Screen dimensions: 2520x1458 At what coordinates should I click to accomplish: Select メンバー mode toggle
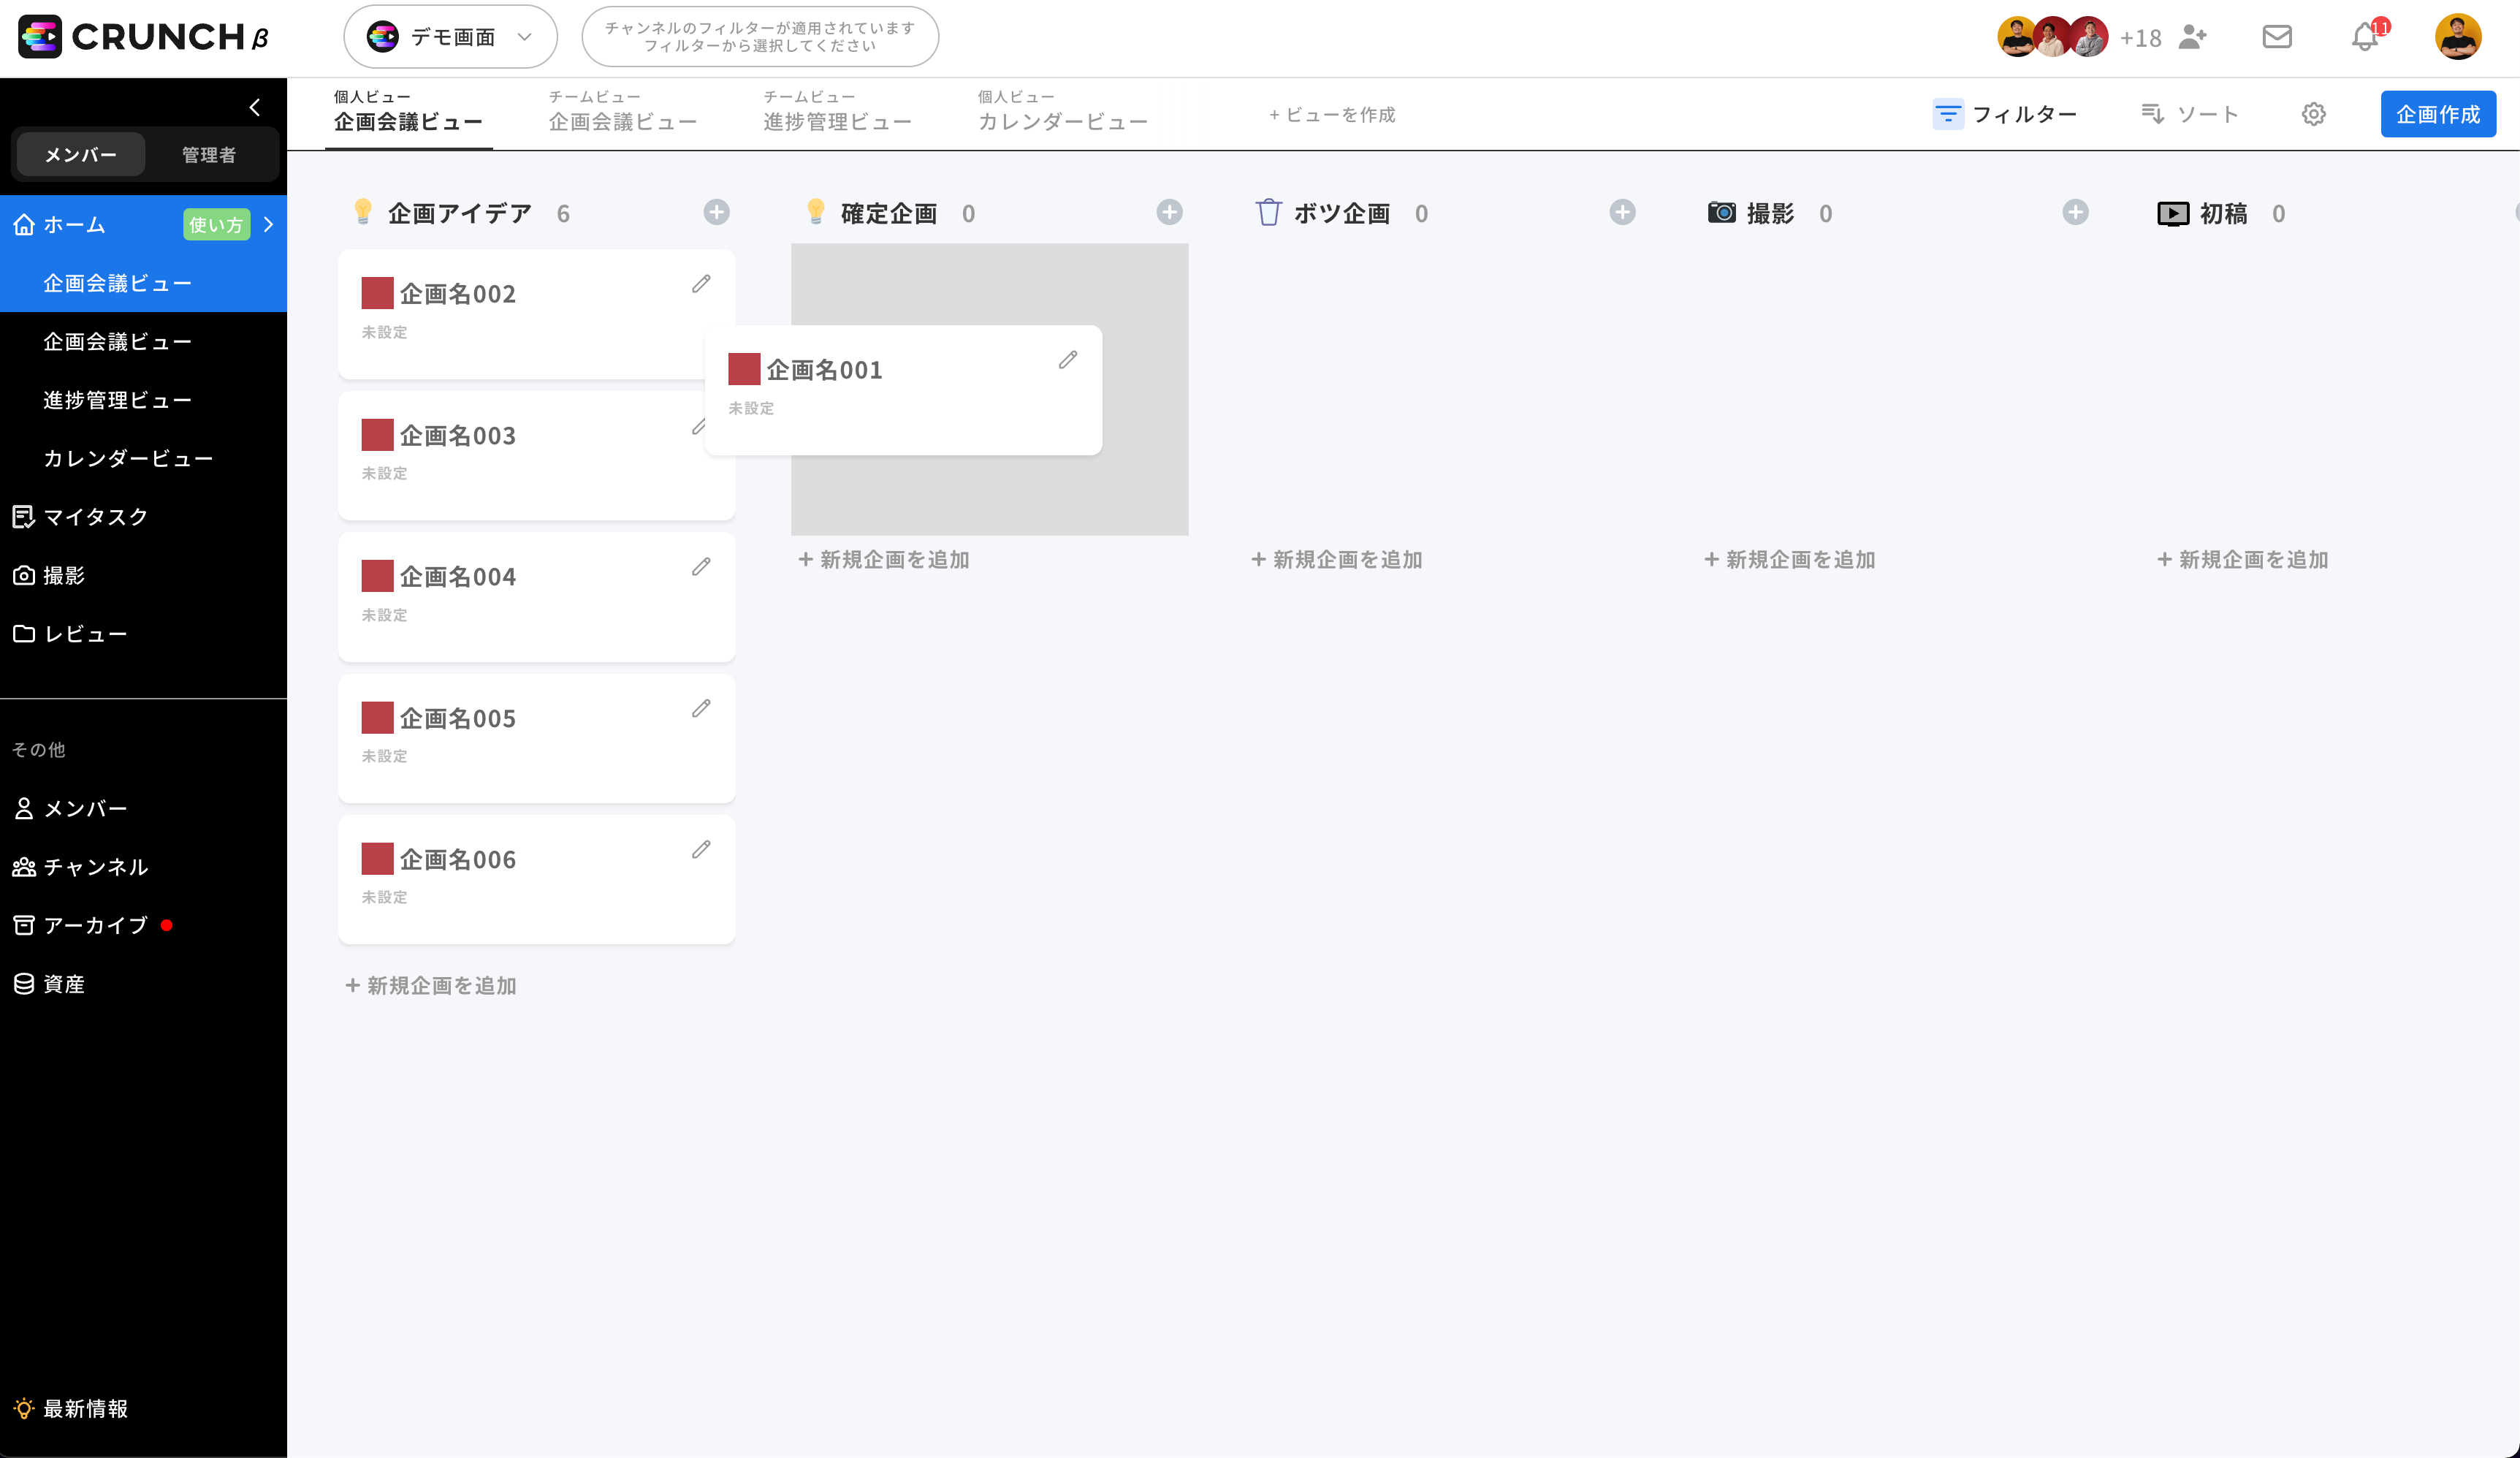click(x=81, y=155)
